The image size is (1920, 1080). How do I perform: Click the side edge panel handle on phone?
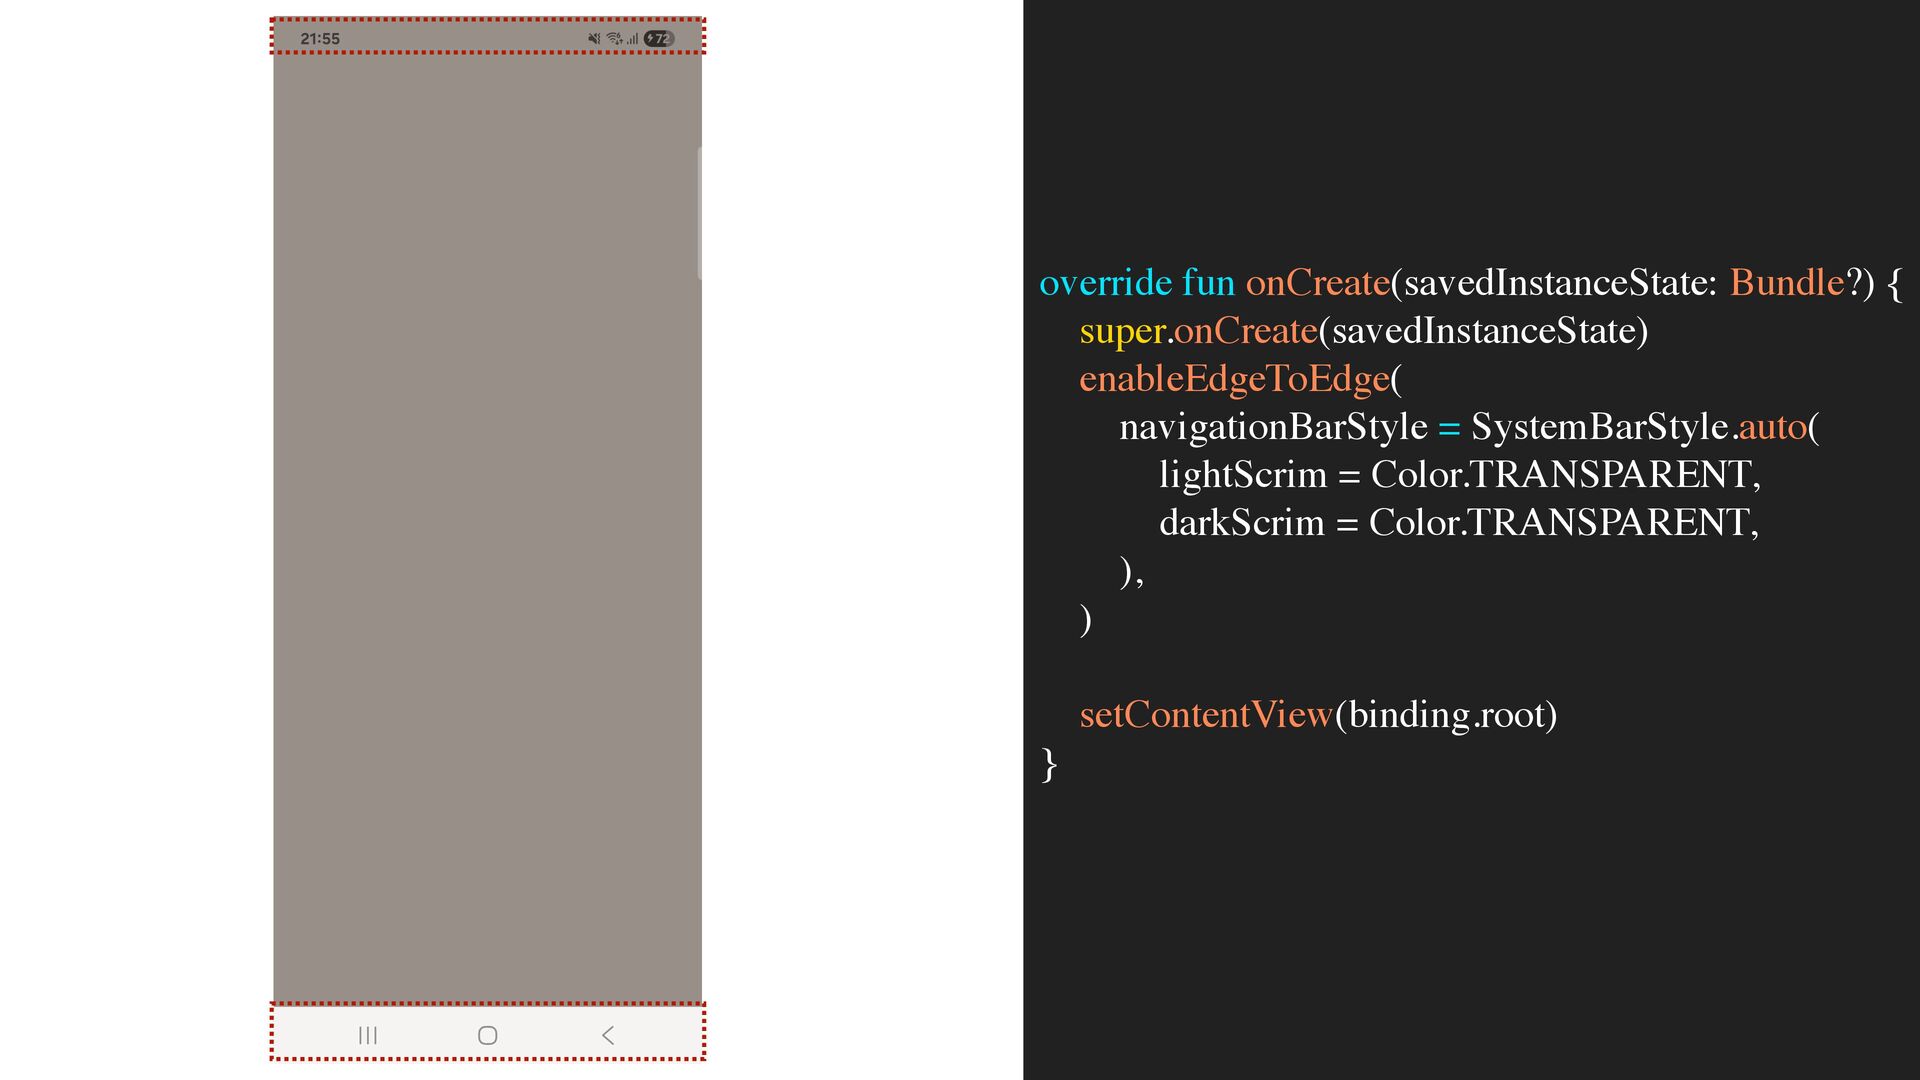[699, 213]
